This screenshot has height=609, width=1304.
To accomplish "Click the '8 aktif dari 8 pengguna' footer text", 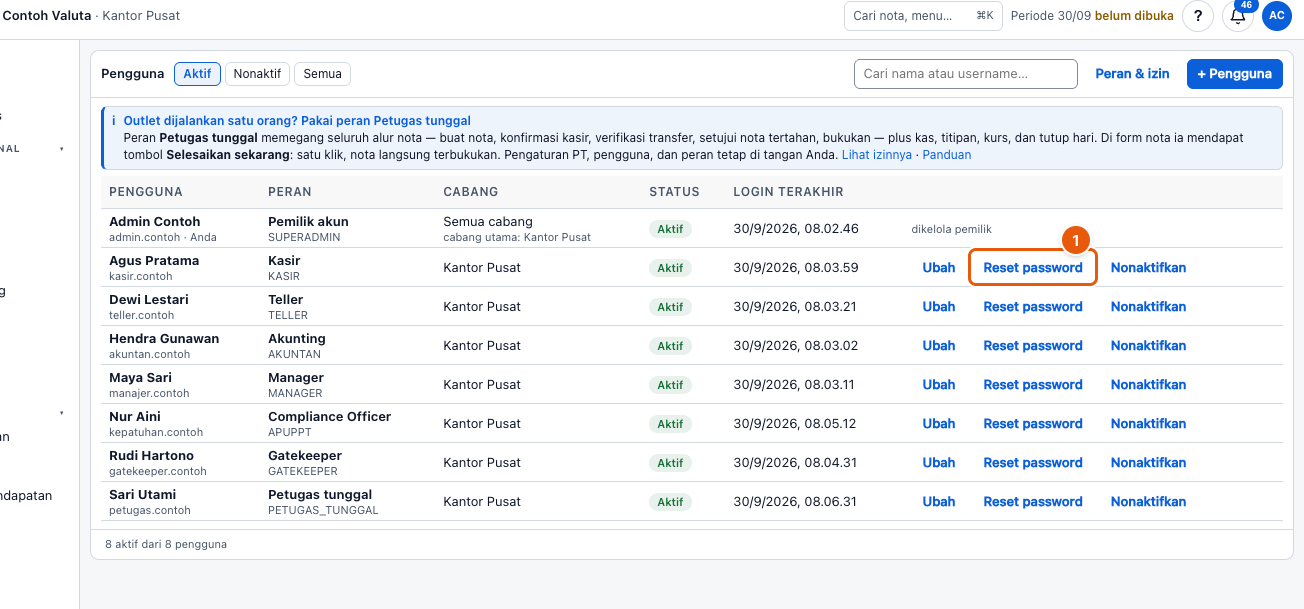I will pyautogui.click(x=166, y=545).
